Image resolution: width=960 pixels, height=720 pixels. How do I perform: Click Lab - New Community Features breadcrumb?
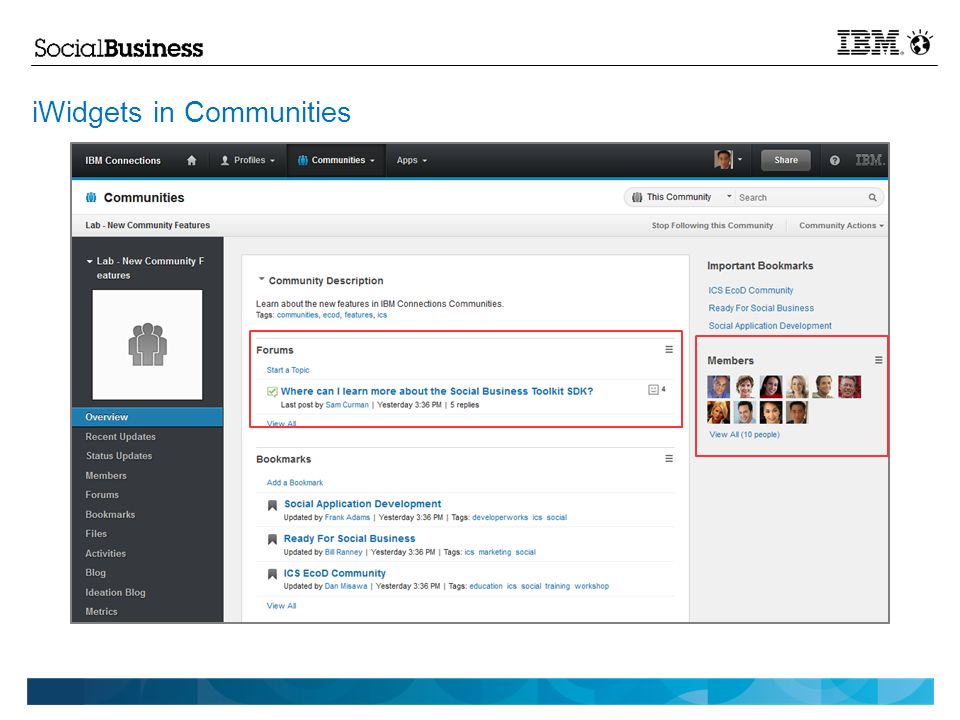pyautogui.click(x=148, y=225)
